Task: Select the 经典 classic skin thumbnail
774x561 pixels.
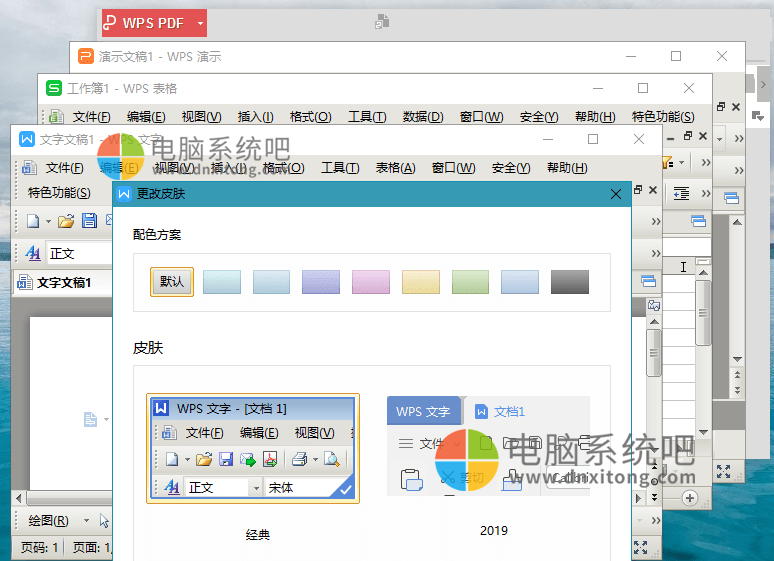Action: click(x=253, y=448)
